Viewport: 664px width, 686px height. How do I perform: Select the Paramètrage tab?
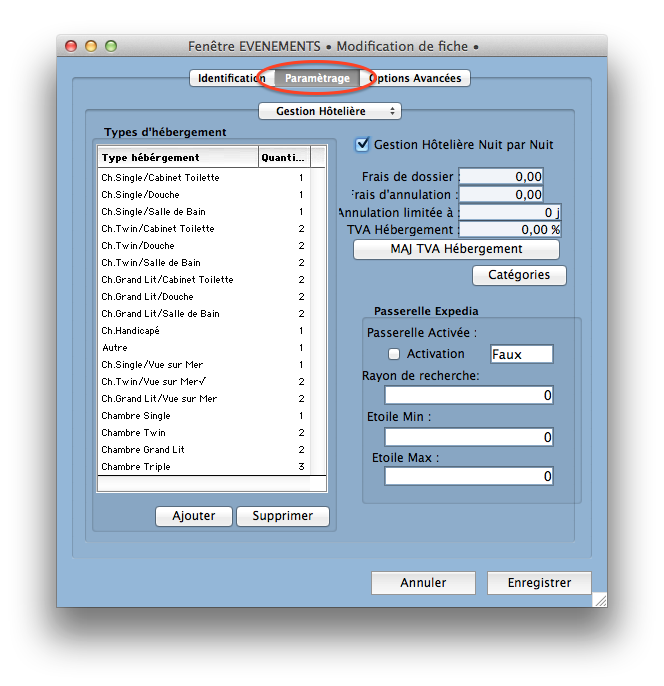pos(317,78)
